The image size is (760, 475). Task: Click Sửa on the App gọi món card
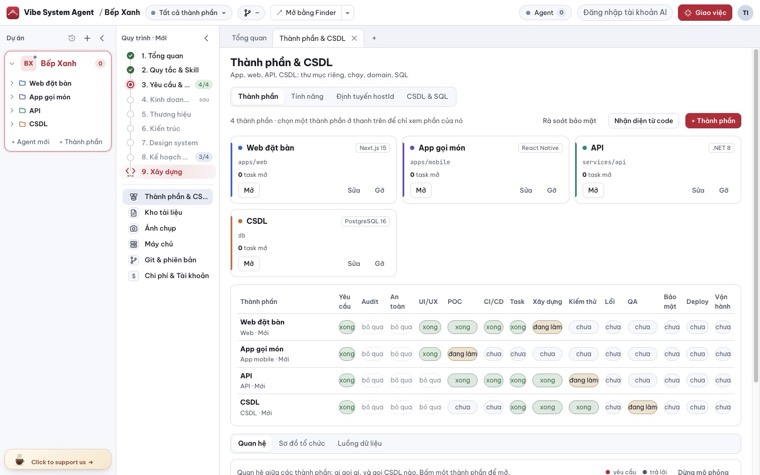[525, 190]
